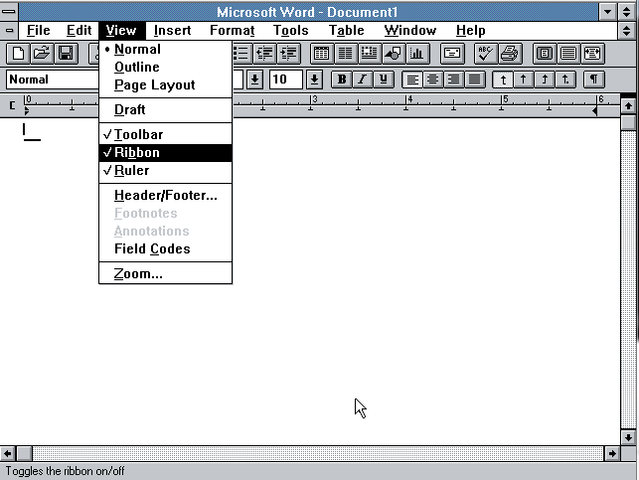
Task: Choose Page Layout from the View menu
Action: 165,85
